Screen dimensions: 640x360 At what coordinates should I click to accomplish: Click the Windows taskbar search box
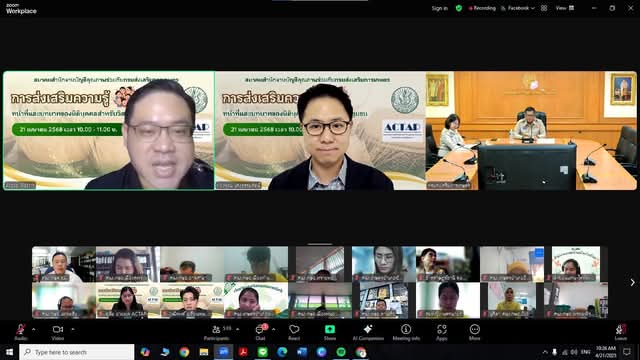(77, 352)
